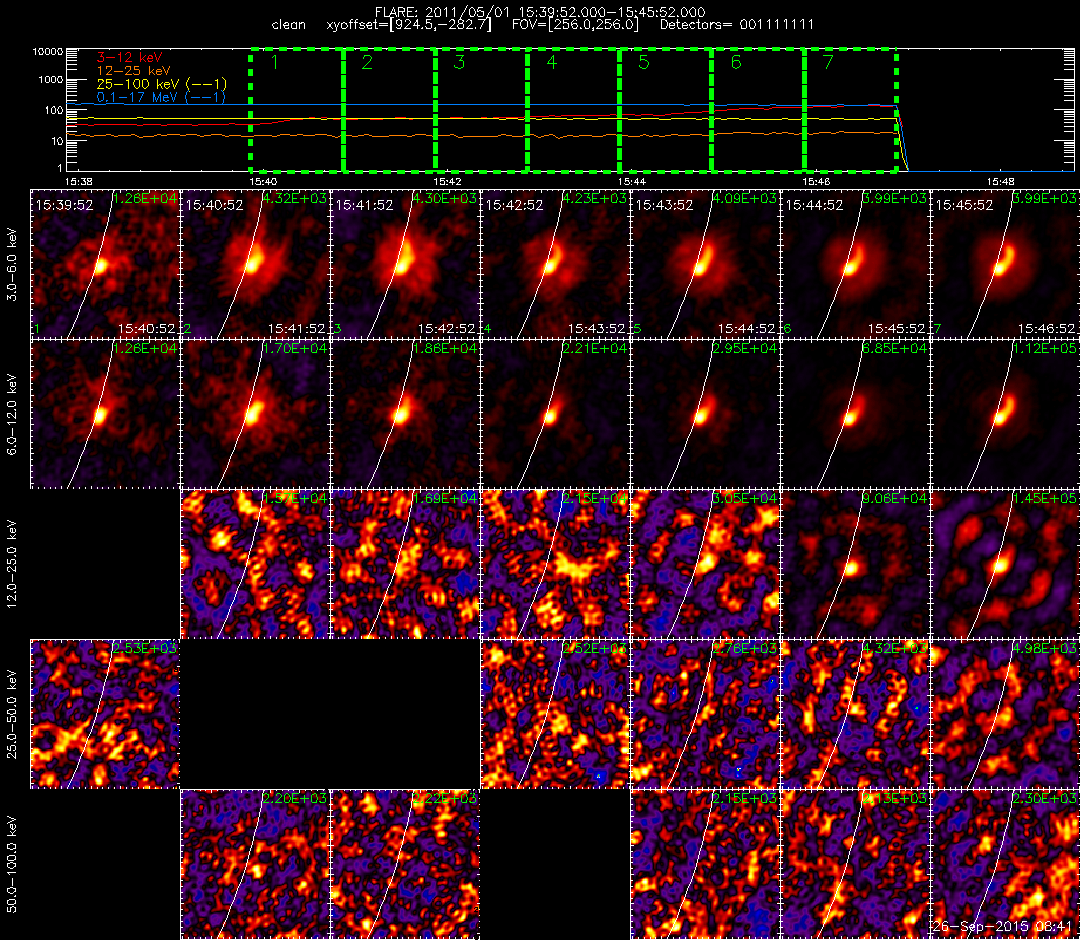
Task: Pick the 6.0-12.0 keV image with peak 1.12E+05
Action: tap(1006, 415)
